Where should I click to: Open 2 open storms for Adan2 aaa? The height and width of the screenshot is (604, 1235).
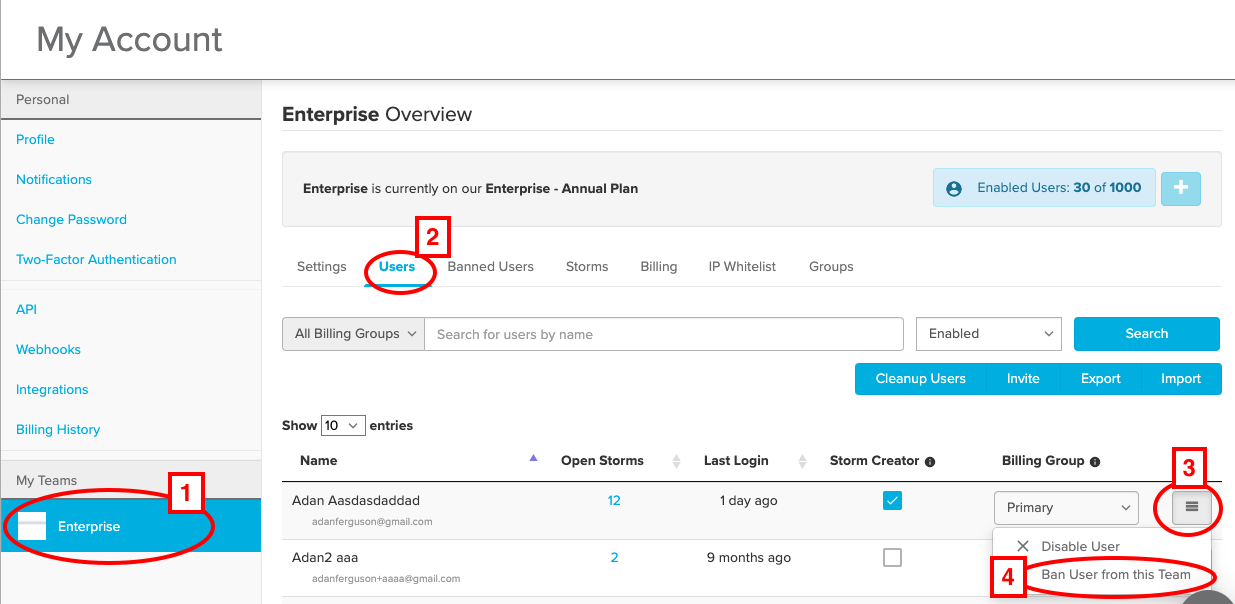coord(614,558)
